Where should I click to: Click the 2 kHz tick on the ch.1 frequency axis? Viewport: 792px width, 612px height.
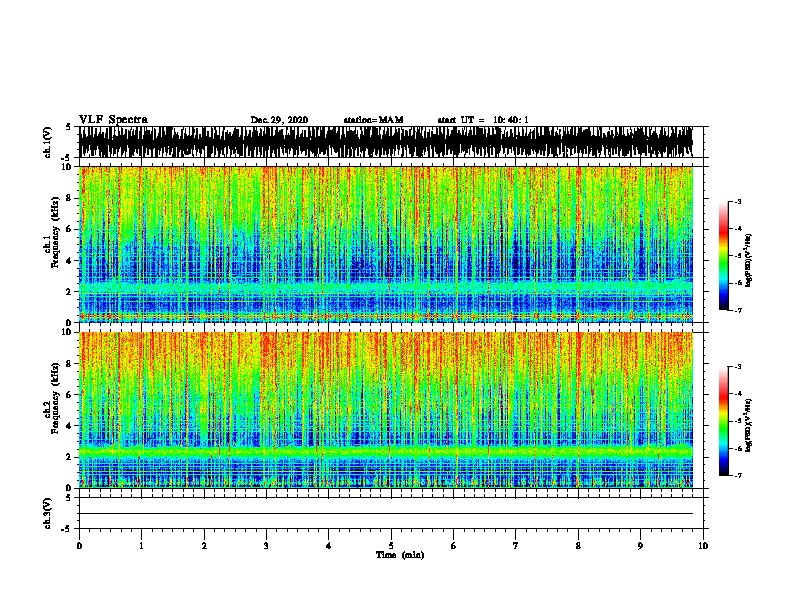tap(70, 291)
